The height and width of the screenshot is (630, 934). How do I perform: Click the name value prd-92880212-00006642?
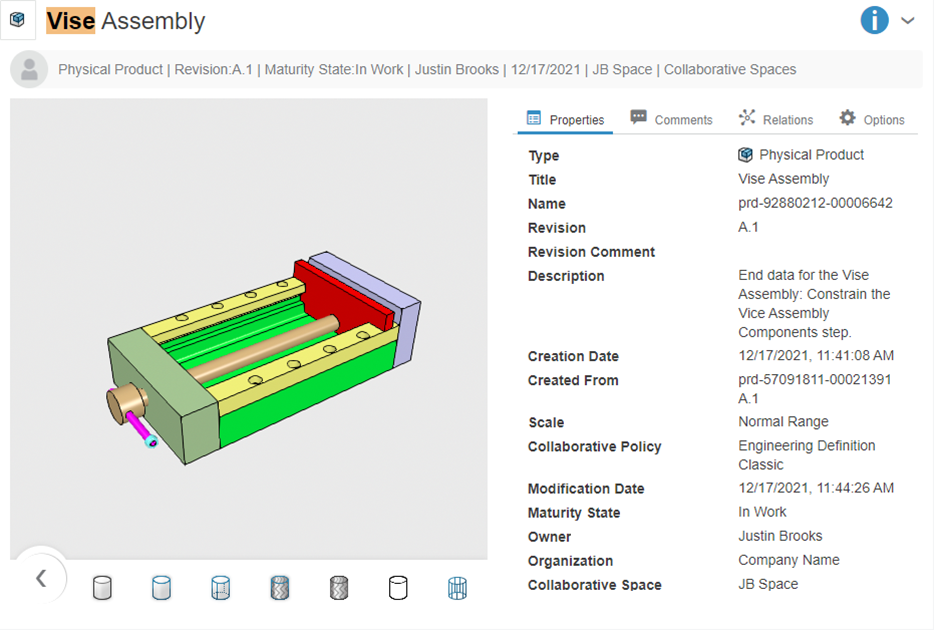tap(815, 203)
